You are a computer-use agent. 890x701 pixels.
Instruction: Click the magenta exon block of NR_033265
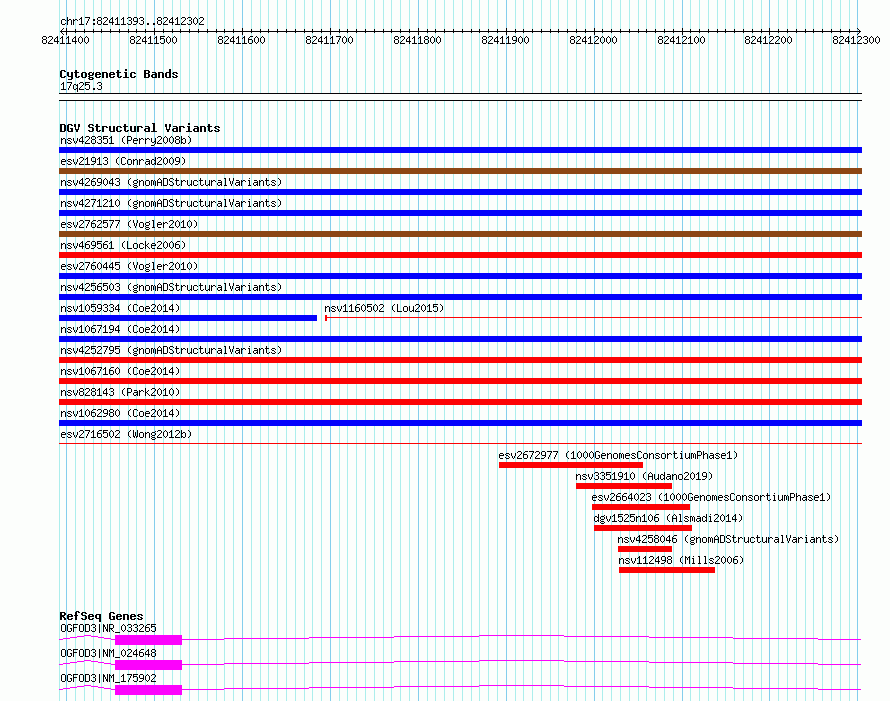pyautogui.click(x=148, y=640)
